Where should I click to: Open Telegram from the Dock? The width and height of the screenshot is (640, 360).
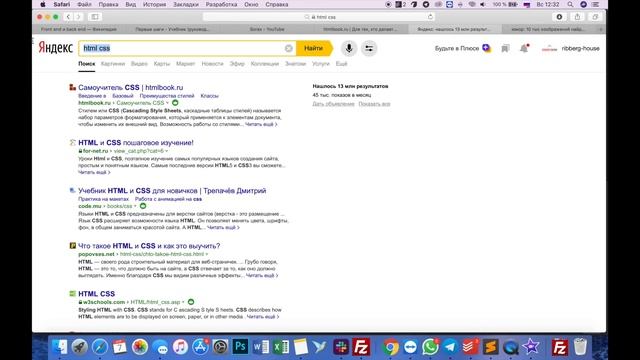coord(450,347)
